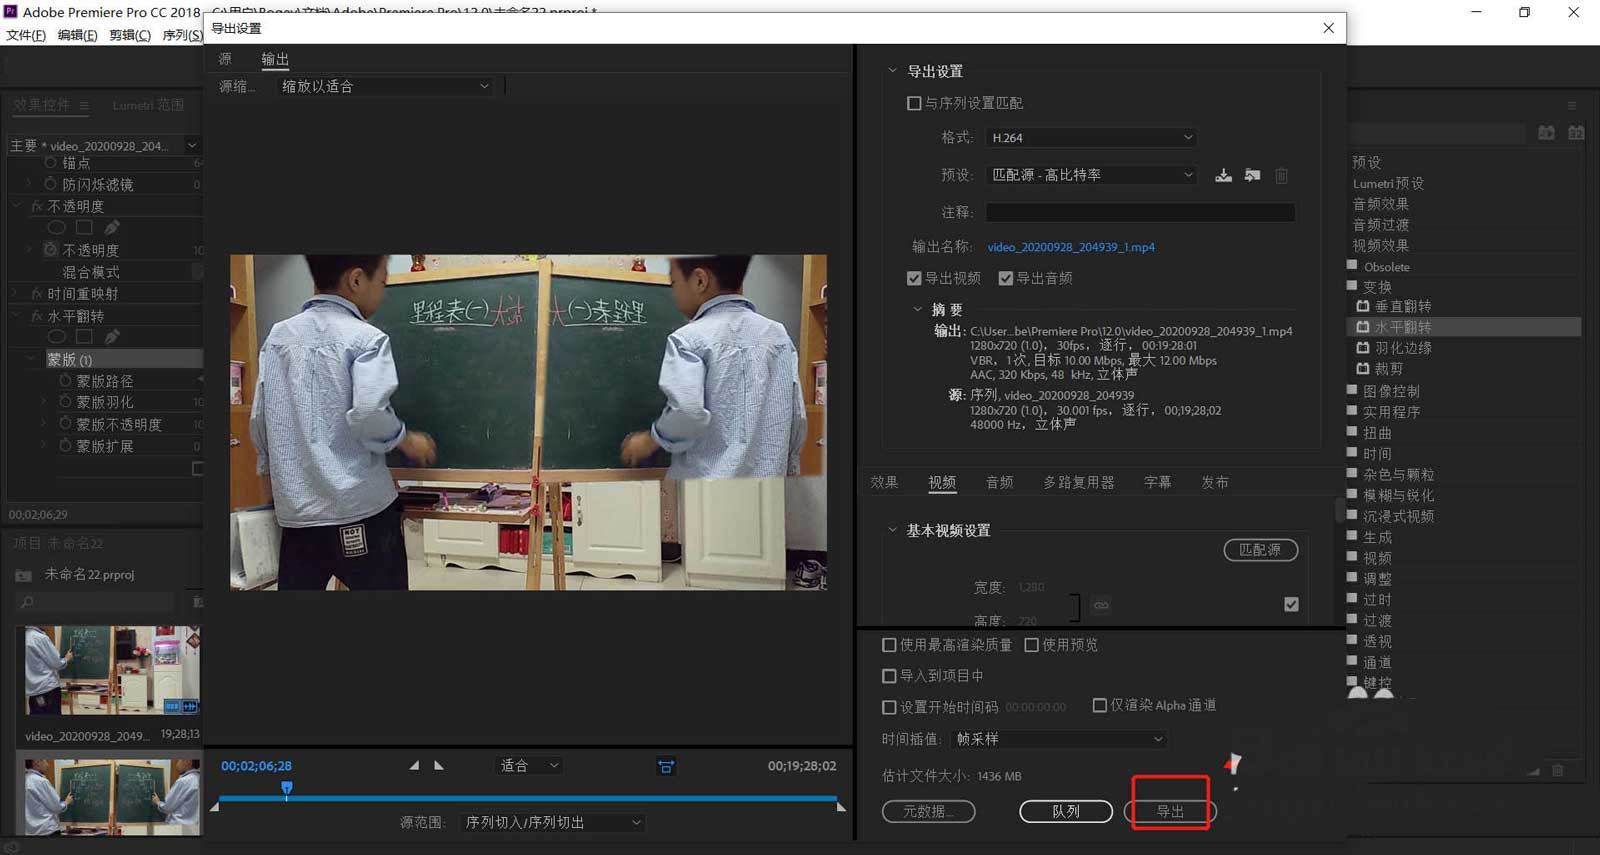
Task: Click the width-height link chain icon
Action: pyautogui.click(x=1101, y=605)
